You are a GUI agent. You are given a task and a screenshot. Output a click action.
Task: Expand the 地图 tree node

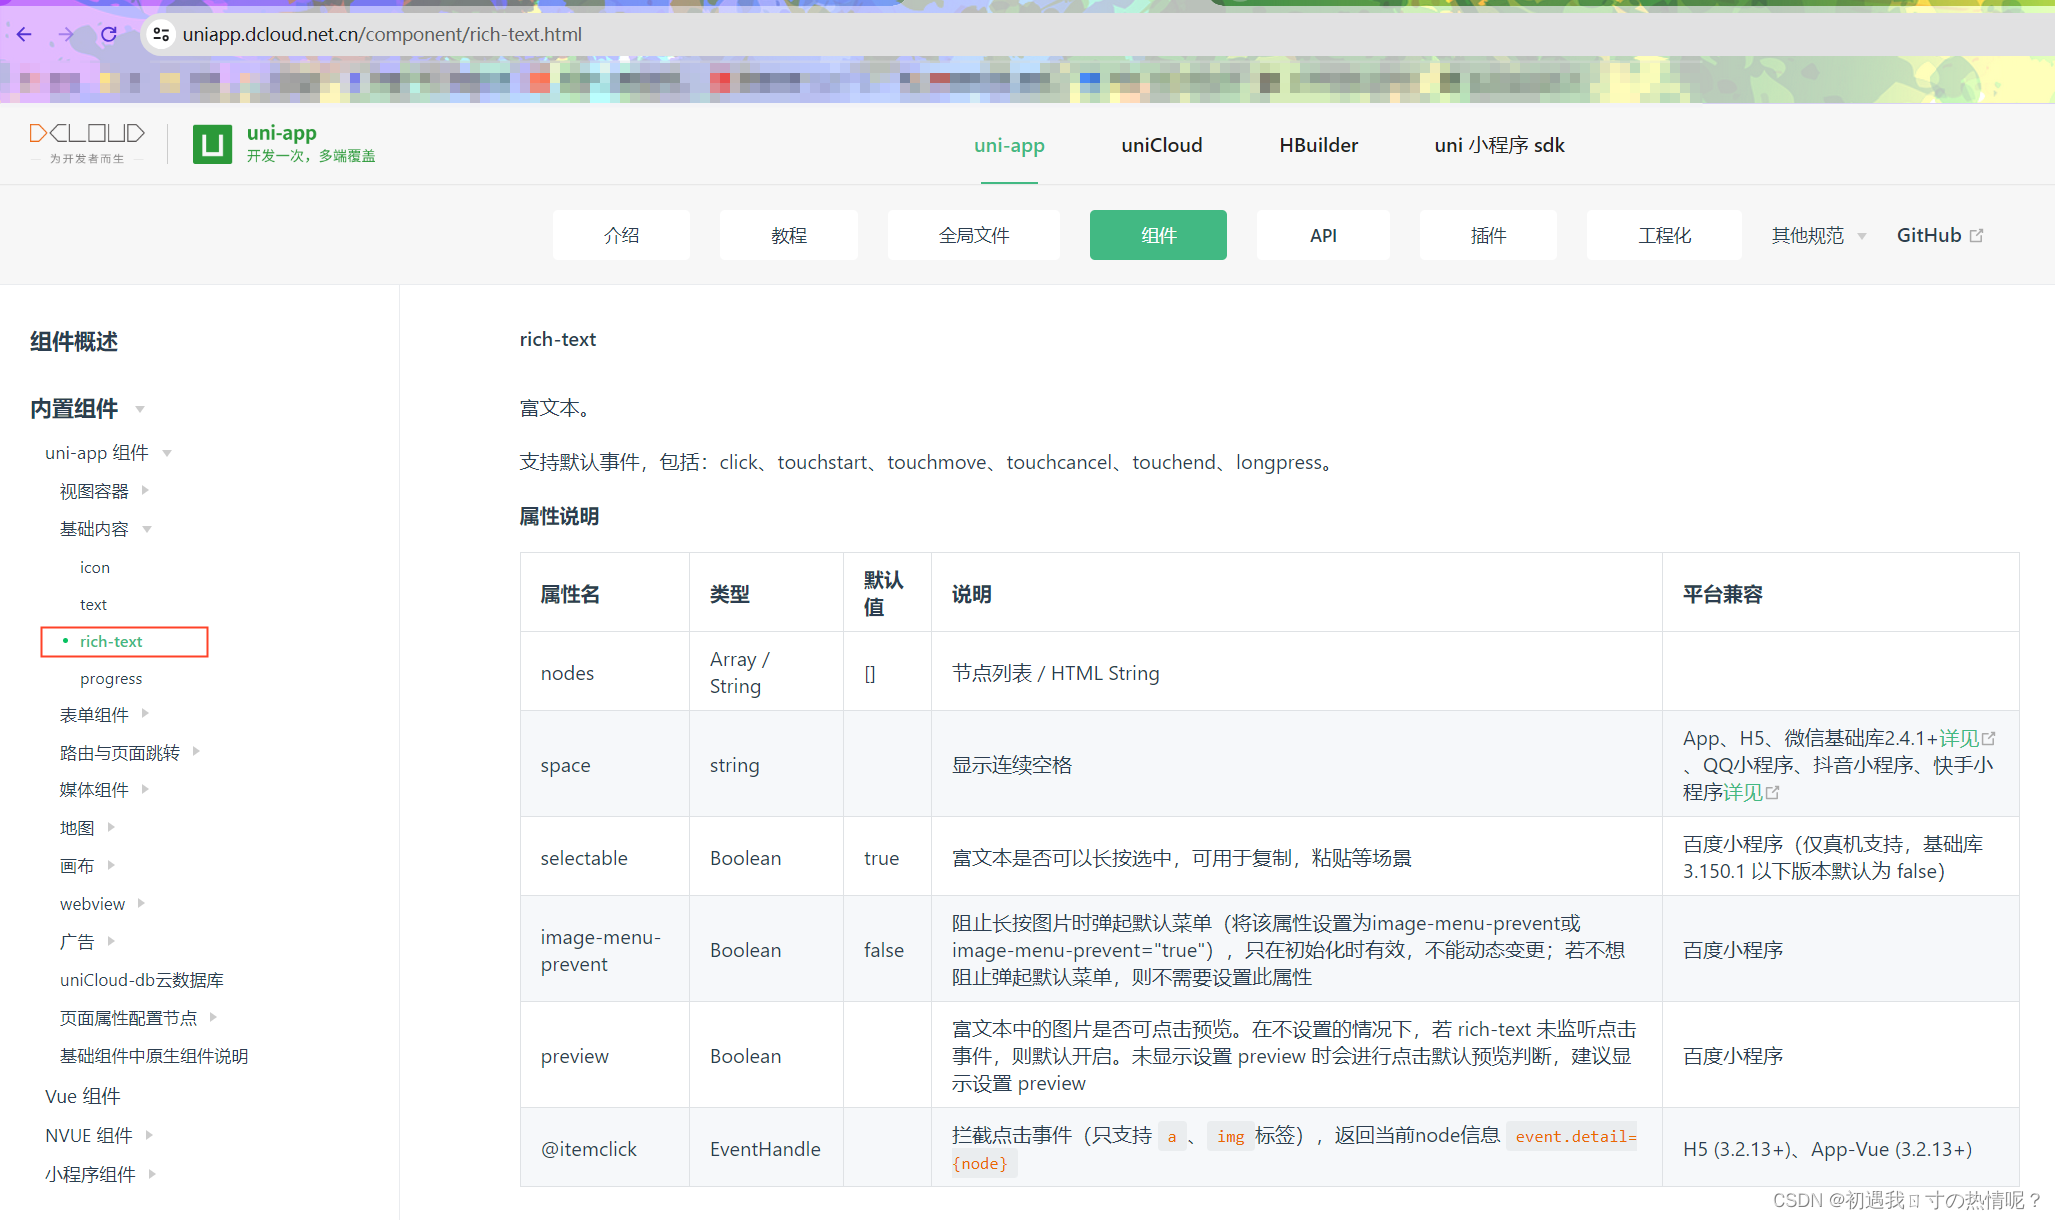[x=87, y=828]
